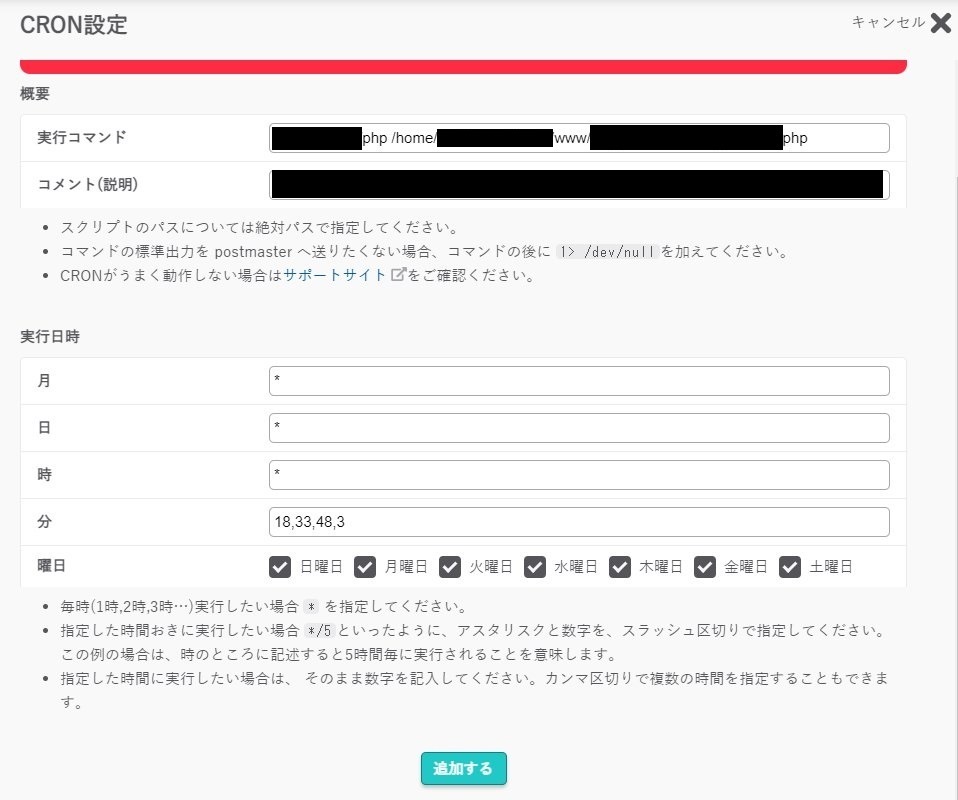Image resolution: width=958 pixels, height=800 pixels.
Task: Click the キャンセル text link
Action: coord(888,23)
